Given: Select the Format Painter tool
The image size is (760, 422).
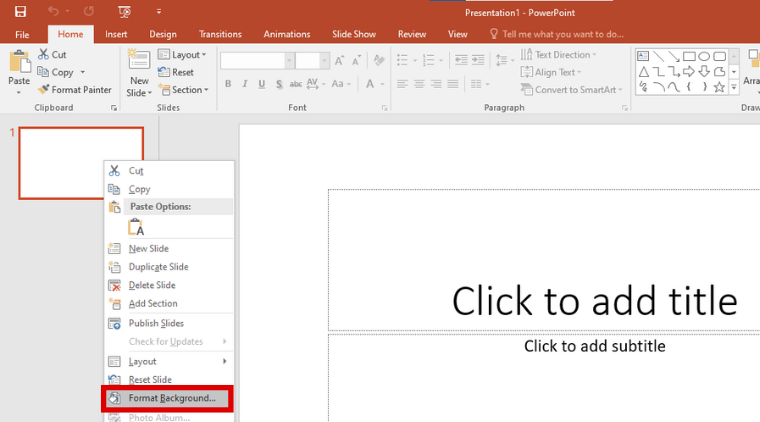Looking at the screenshot, I should coord(75,90).
